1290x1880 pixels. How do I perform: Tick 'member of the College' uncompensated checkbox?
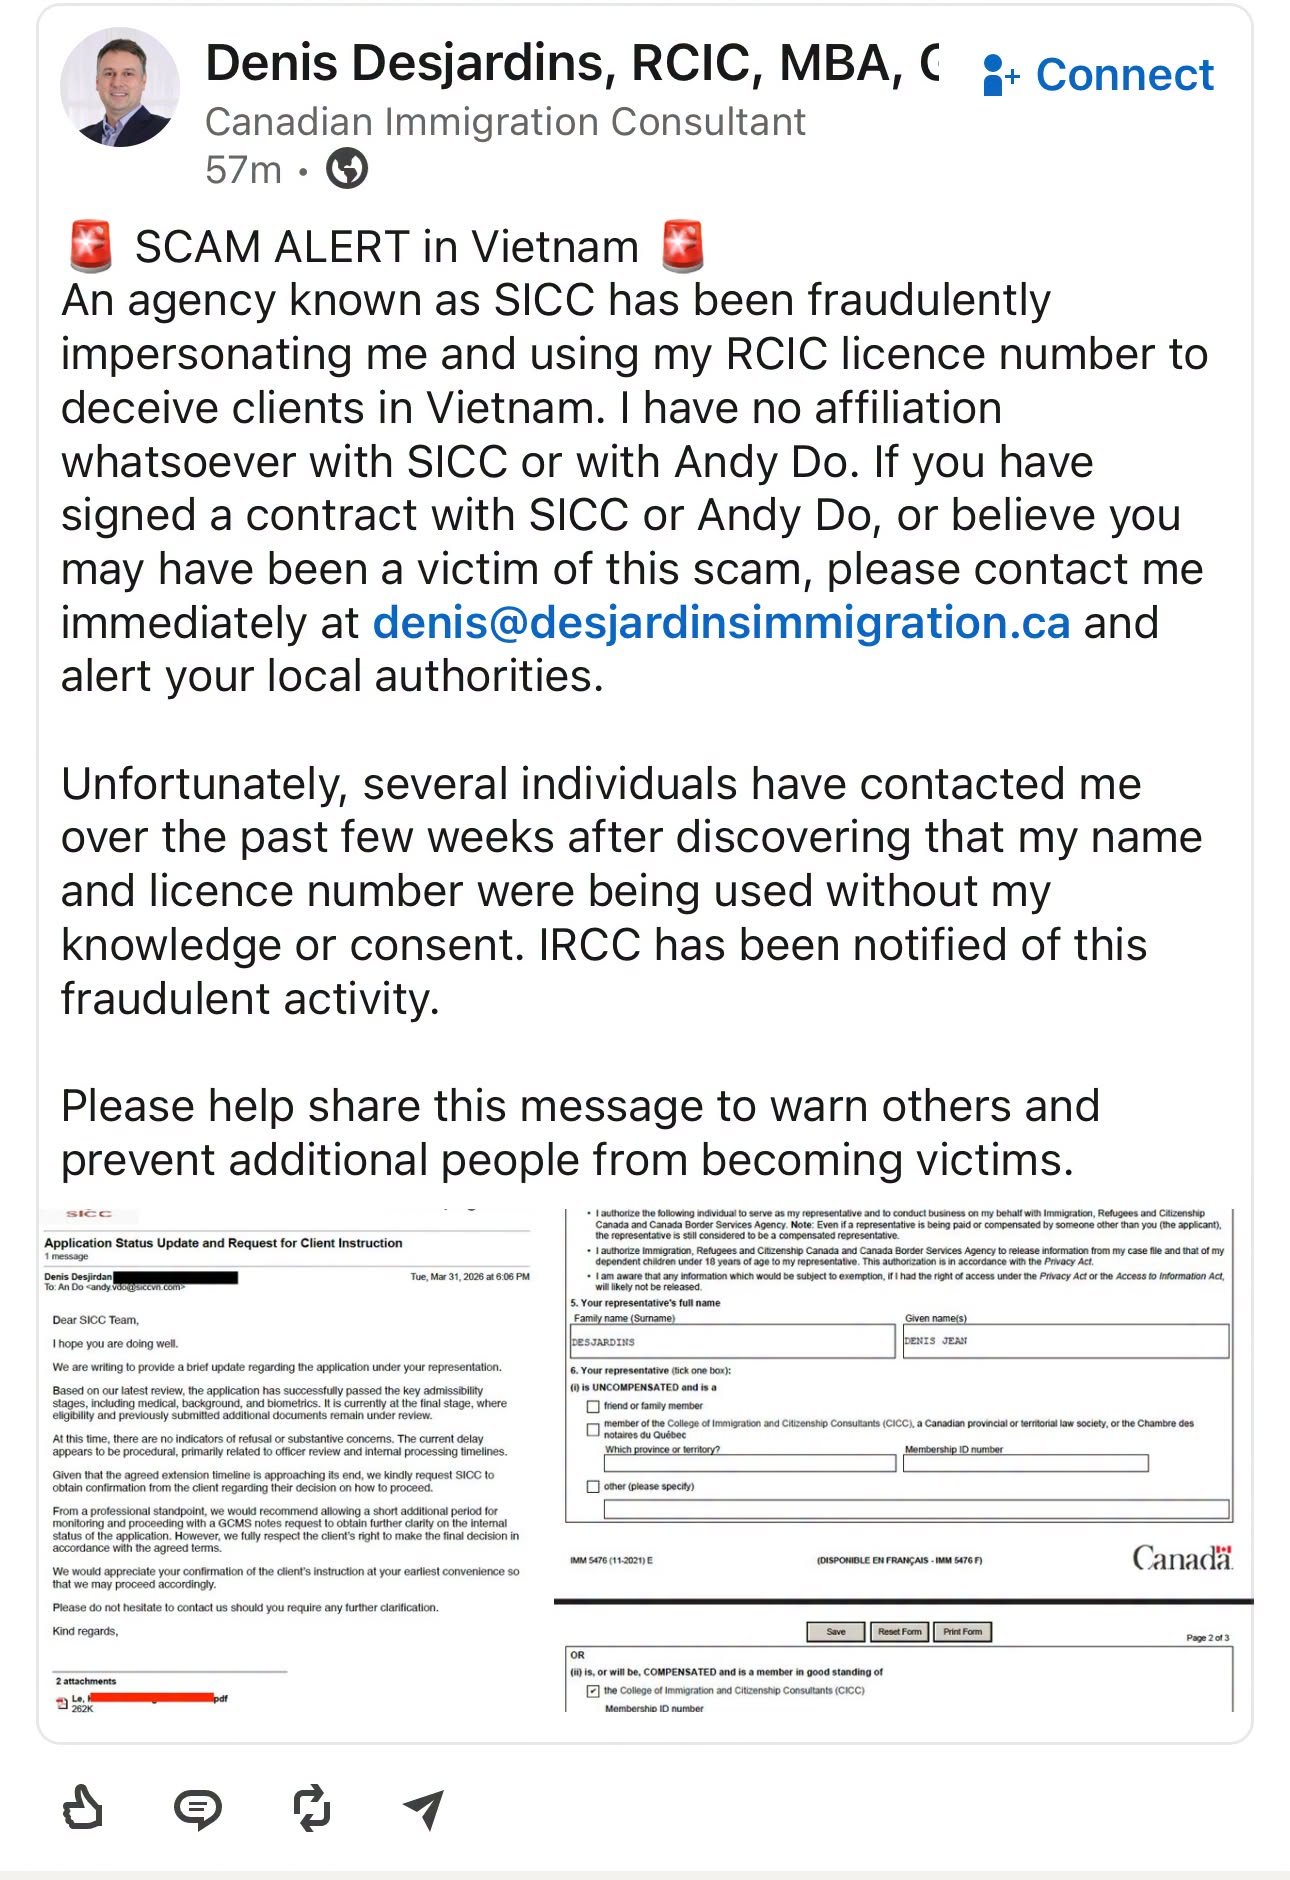593,1429
